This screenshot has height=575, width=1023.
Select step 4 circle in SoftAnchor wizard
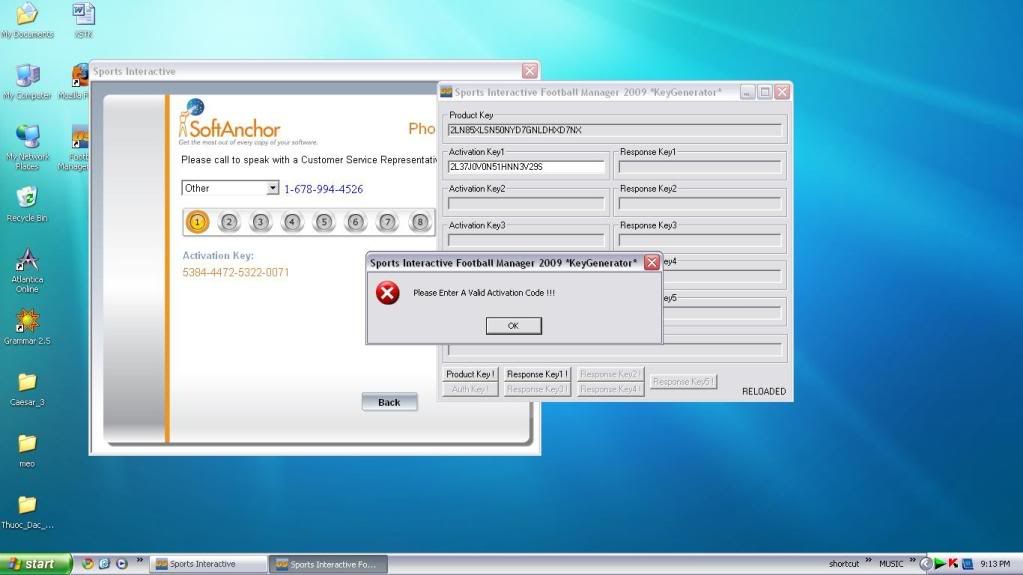[292, 222]
